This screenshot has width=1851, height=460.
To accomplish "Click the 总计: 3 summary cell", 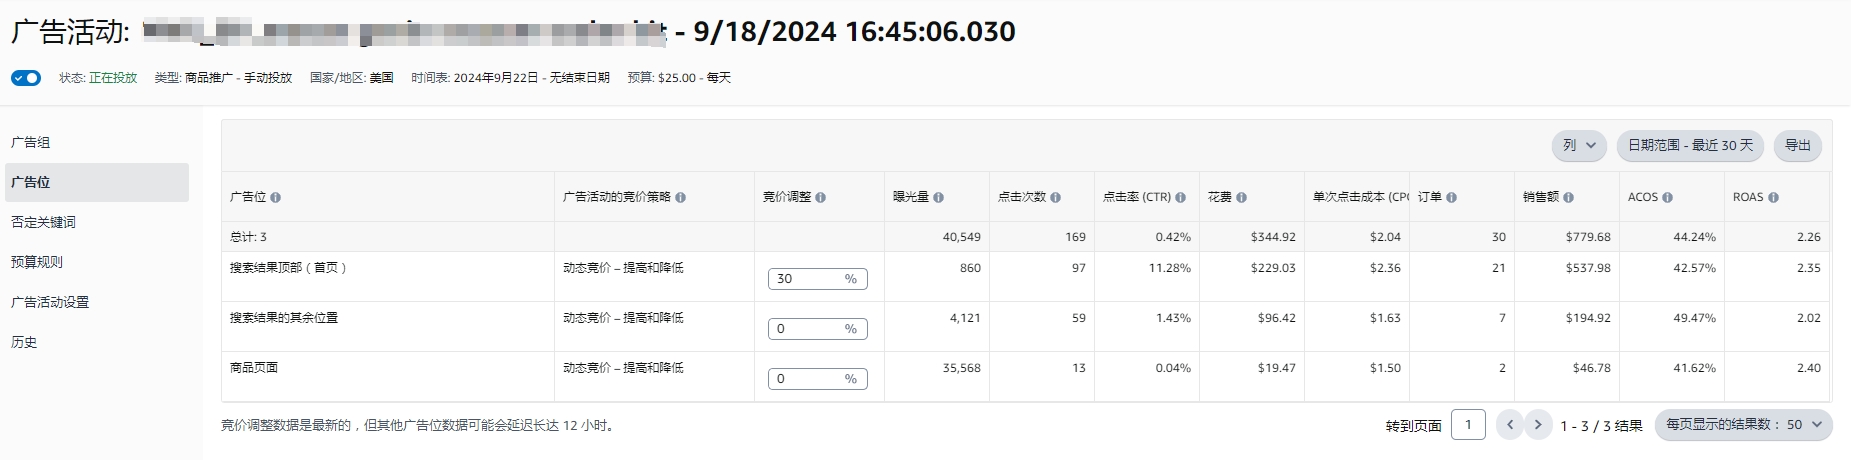I will (248, 237).
